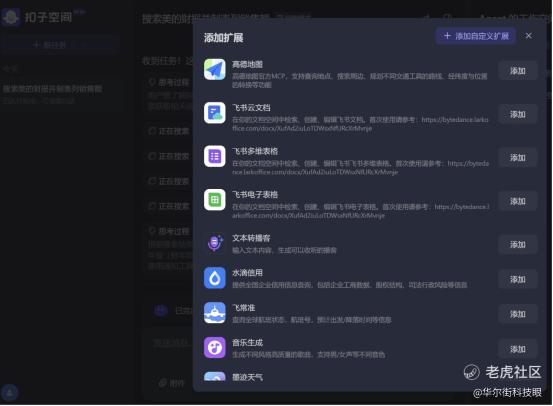Add the 水滴信用 extension
Viewport: 553px width, 406px height.
517,279
